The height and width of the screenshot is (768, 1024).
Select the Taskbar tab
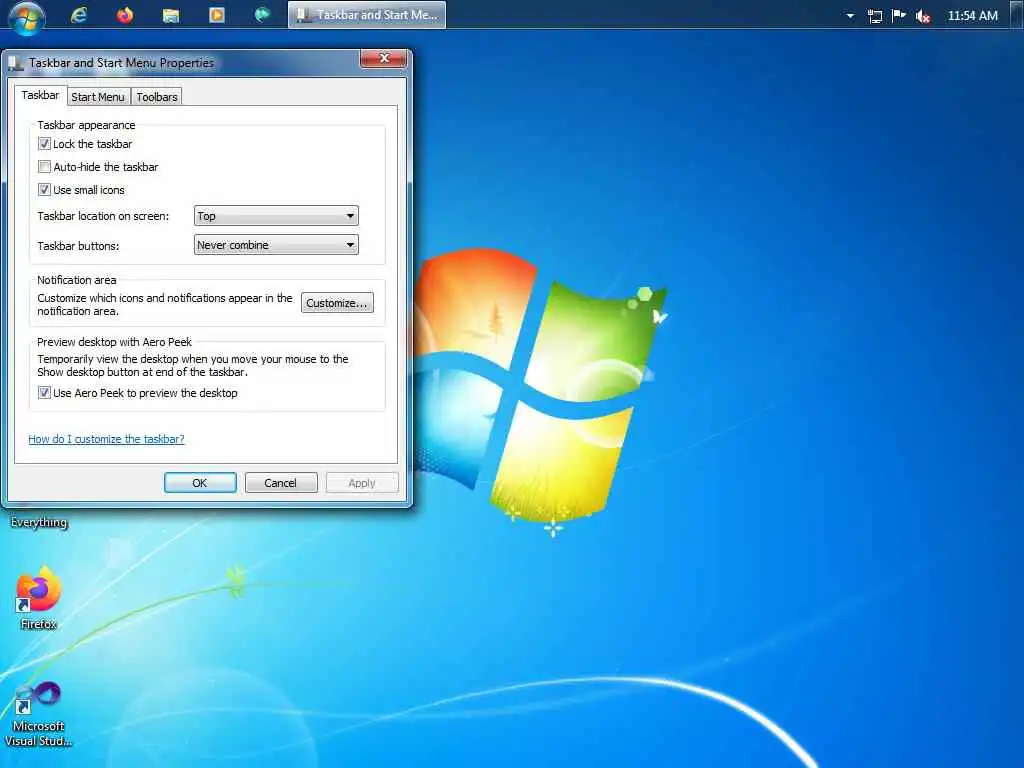point(40,95)
